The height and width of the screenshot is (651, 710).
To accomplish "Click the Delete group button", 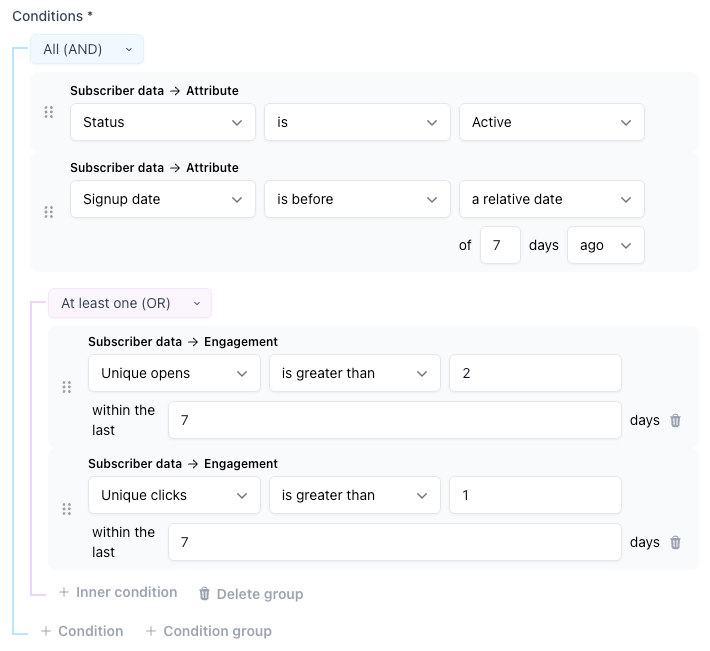I will coord(251,594).
